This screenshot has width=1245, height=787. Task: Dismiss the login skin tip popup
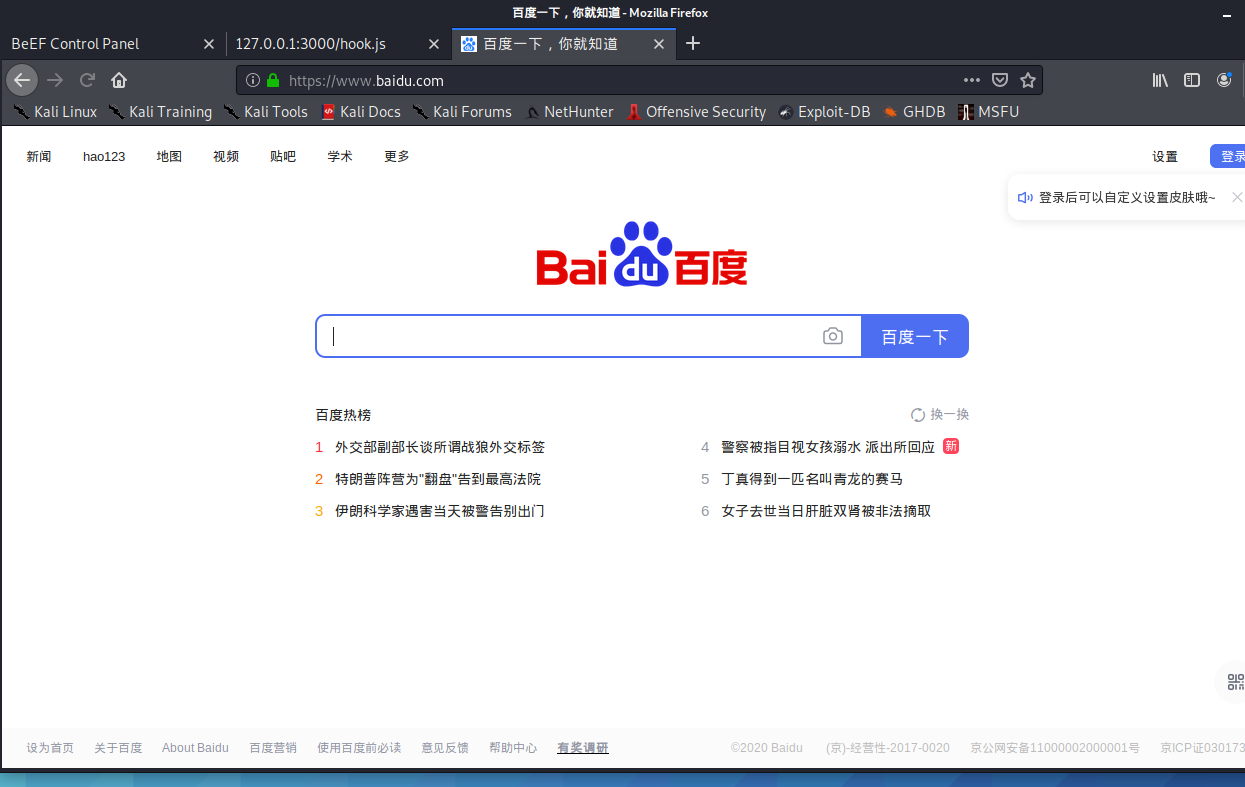[x=1237, y=197]
